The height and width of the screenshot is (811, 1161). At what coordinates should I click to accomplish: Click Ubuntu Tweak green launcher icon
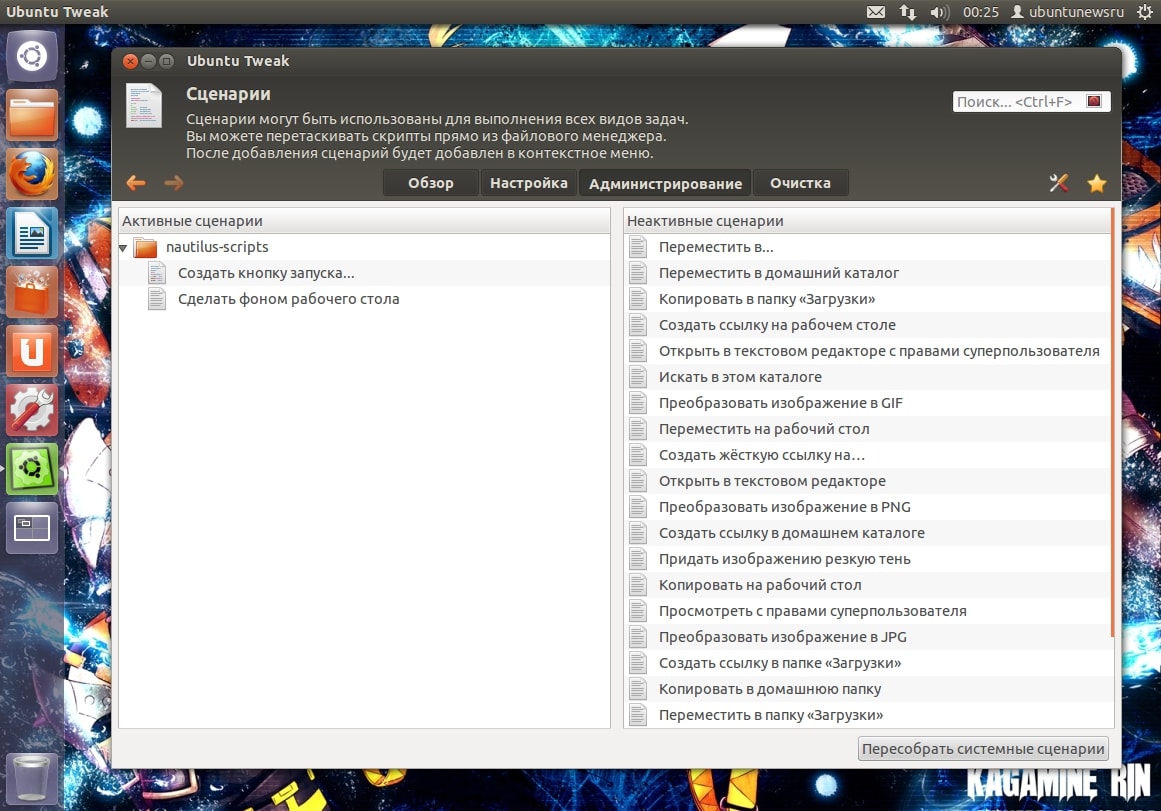[32, 469]
